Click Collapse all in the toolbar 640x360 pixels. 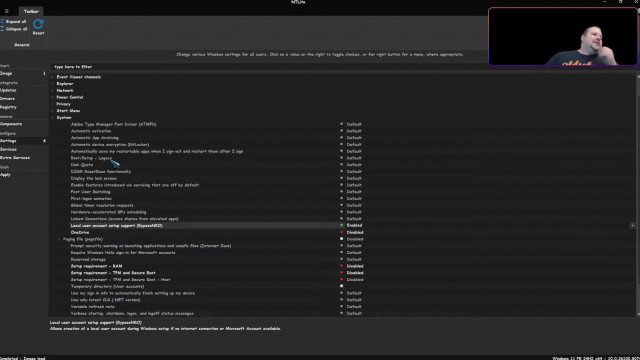point(14,29)
